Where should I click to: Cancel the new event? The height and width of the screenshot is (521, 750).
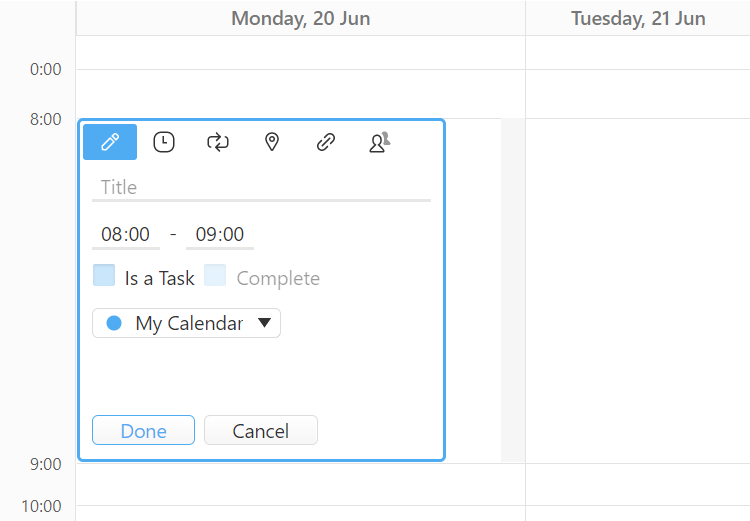coord(261,430)
